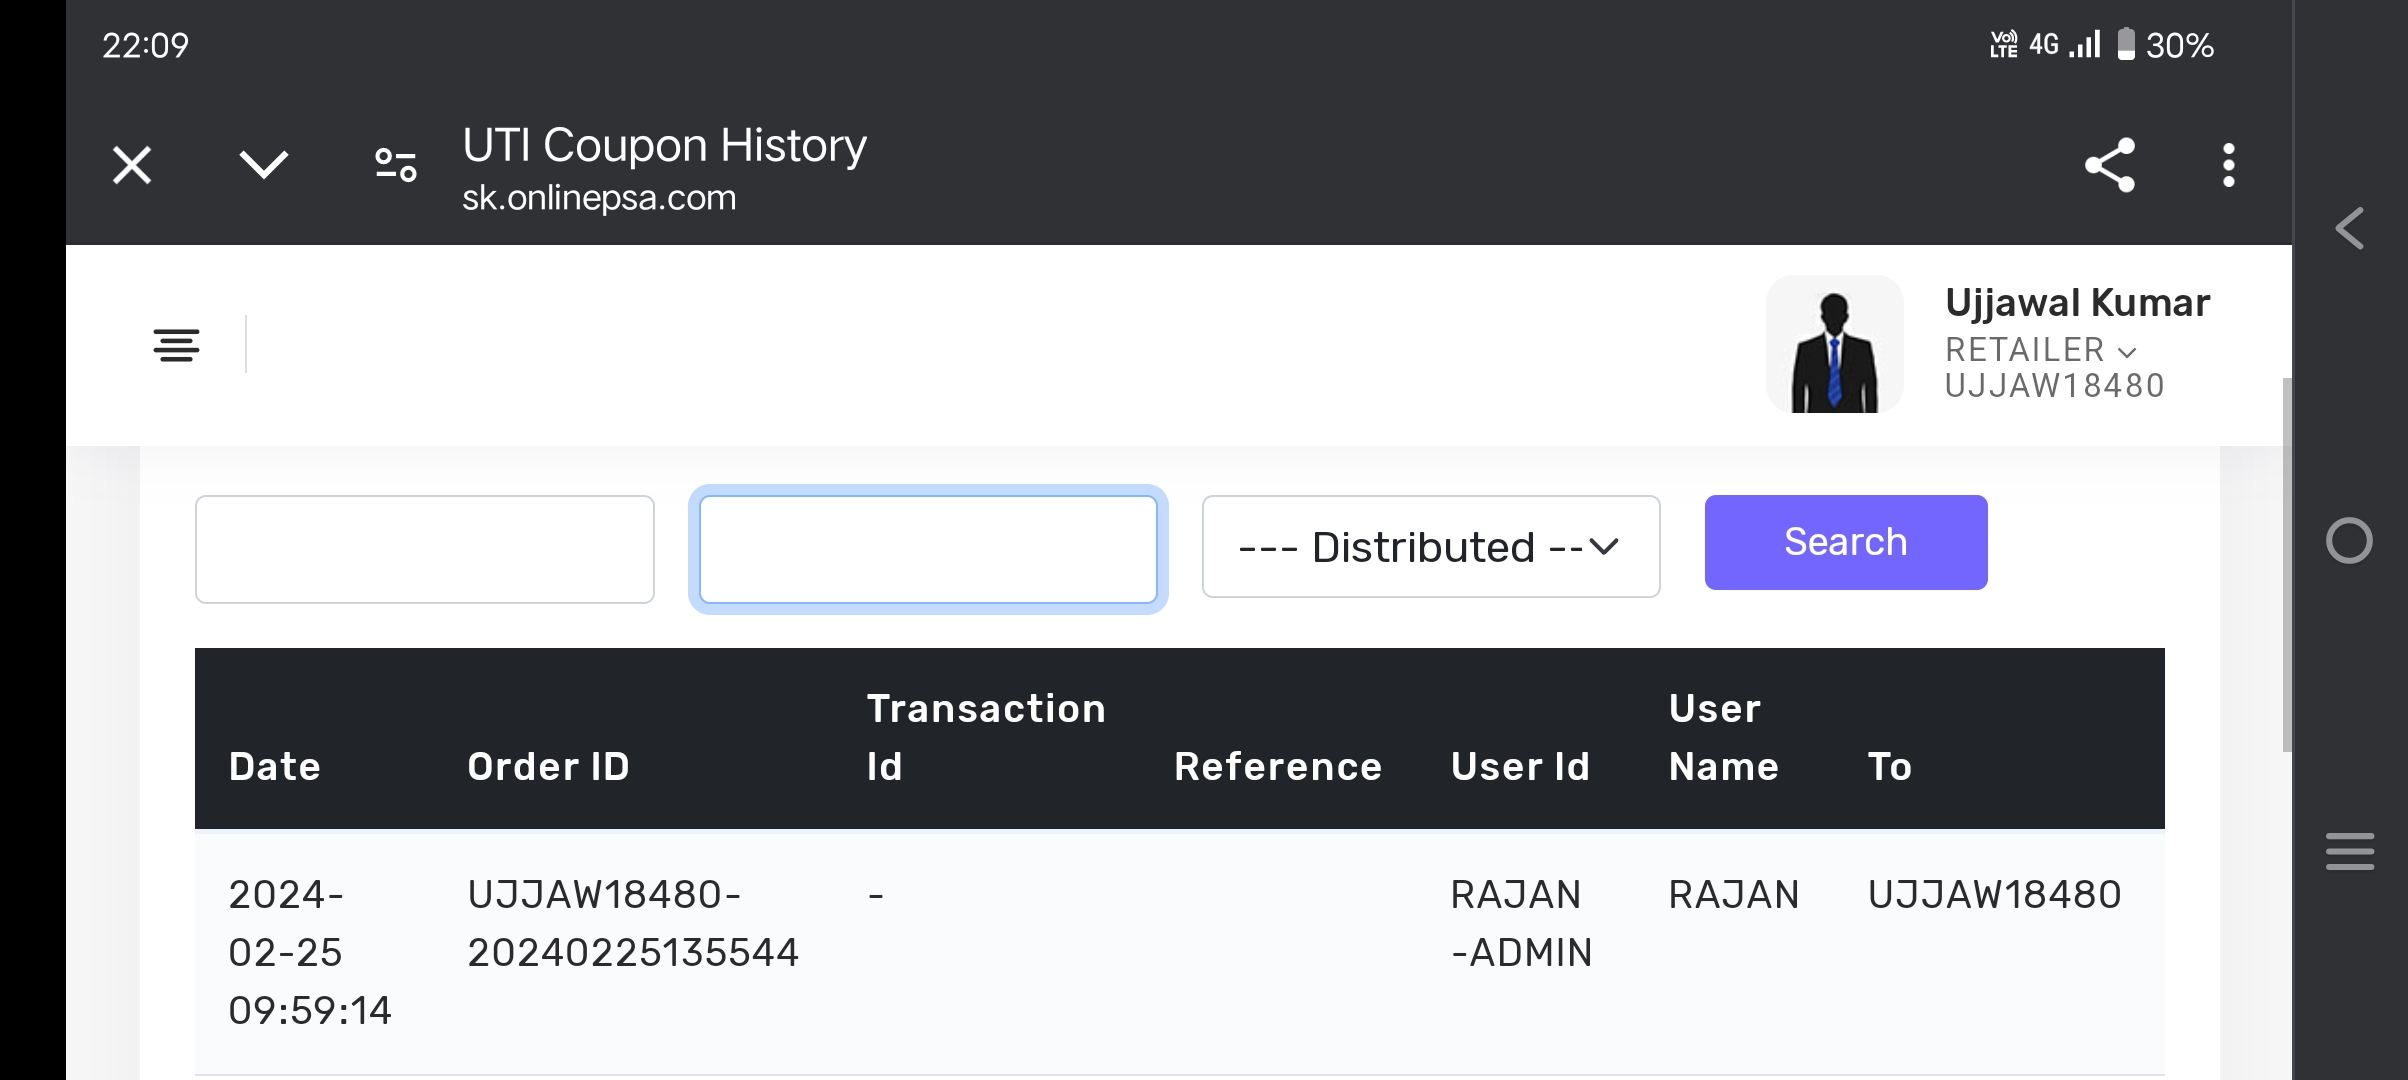Click the sk.onlinepsa.com URL text

coord(598,198)
